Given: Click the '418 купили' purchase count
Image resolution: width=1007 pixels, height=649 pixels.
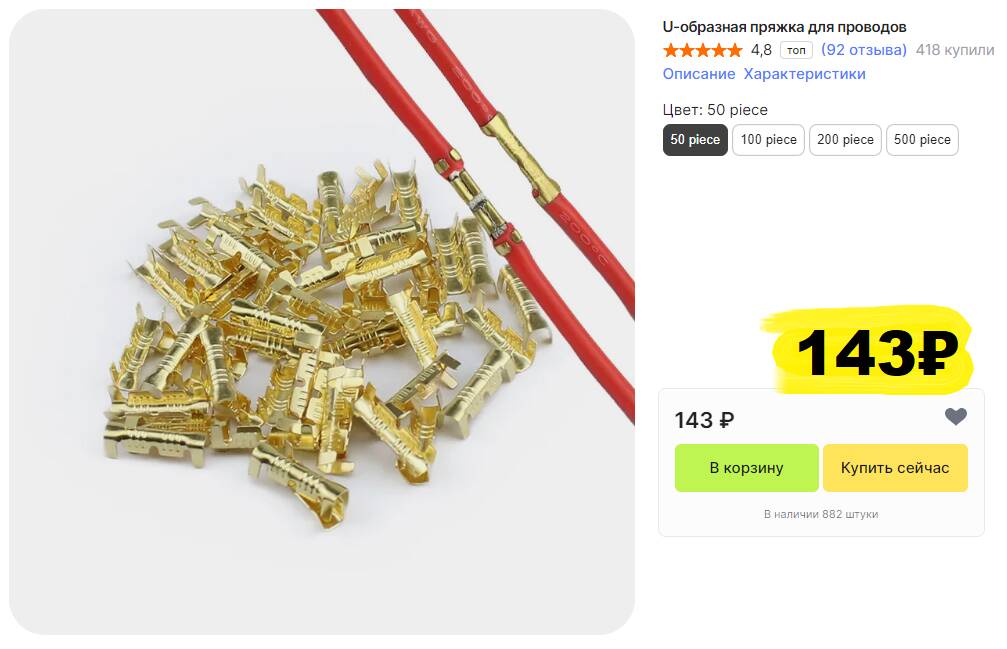Looking at the screenshot, I should [955, 49].
